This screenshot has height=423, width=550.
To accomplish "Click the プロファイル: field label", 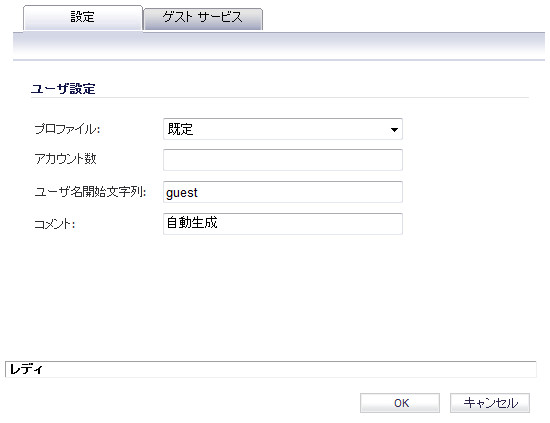I will click(67, 129).
